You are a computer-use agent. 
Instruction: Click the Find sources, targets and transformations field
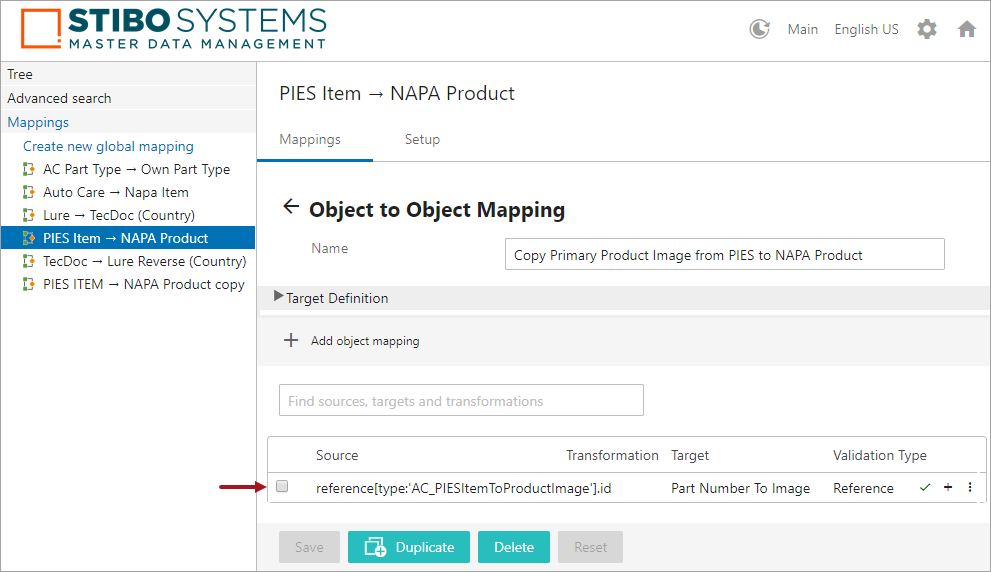461,400
